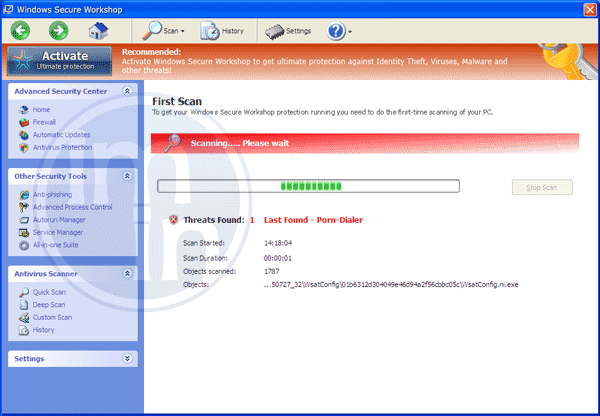Expand the Settings sidebar panel
Viewport: 600px width, 416px height.
point(127,358)
